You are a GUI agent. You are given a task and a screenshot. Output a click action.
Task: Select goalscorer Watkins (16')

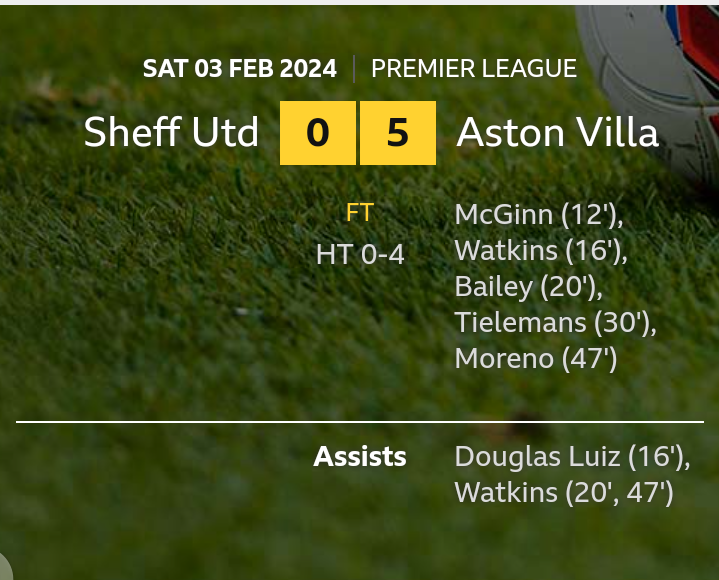coord(541,250)
